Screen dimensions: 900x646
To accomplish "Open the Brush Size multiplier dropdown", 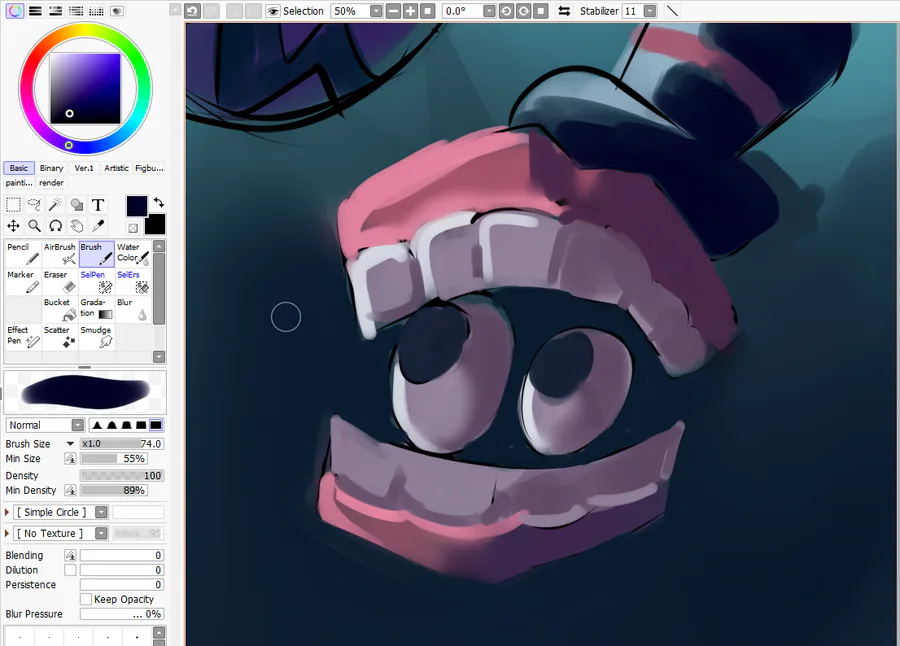I will tap(70, 443).
